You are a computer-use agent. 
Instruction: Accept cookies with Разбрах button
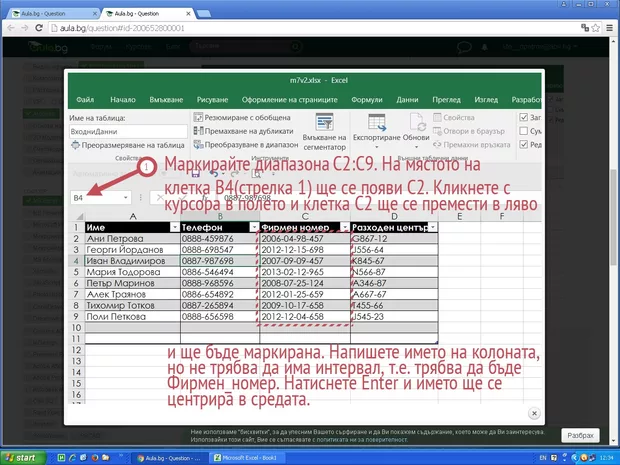pos(580,435)
